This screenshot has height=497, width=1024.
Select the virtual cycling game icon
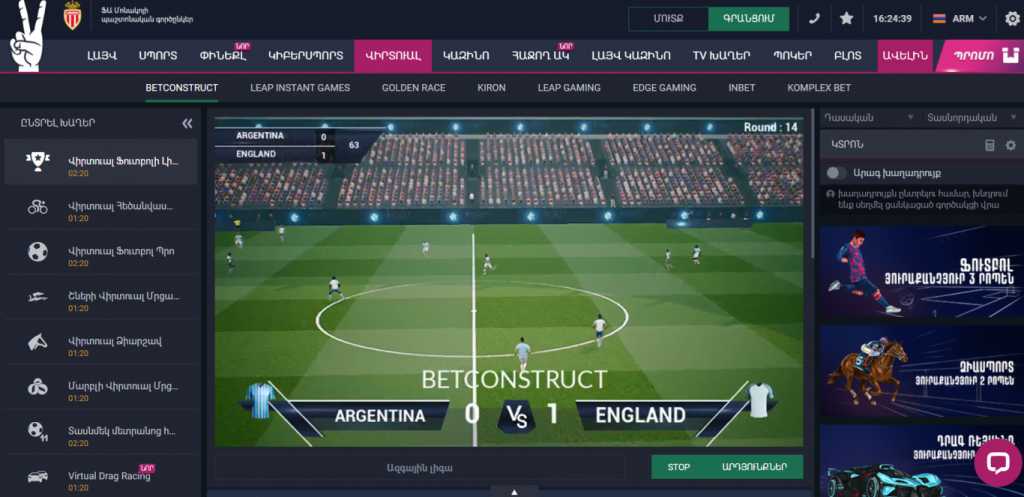pos(37,208)
